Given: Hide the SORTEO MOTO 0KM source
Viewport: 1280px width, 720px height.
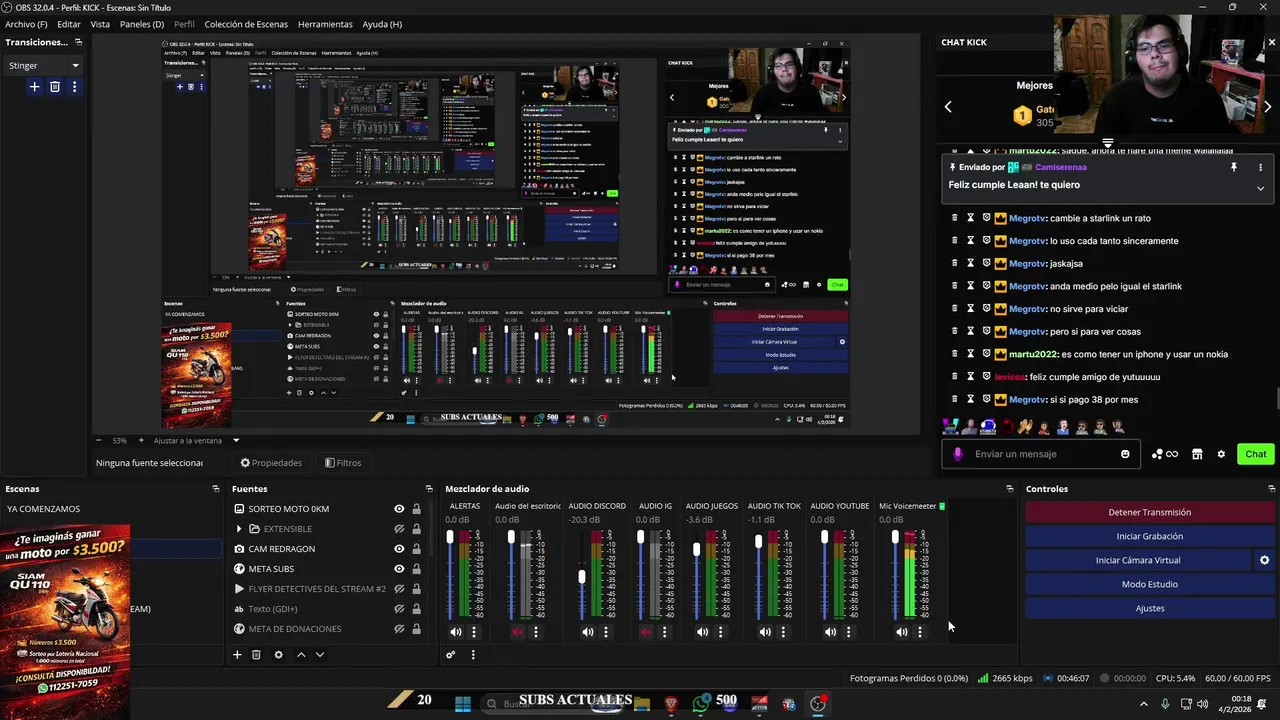Looking at the screenshot, I should 399,509.
